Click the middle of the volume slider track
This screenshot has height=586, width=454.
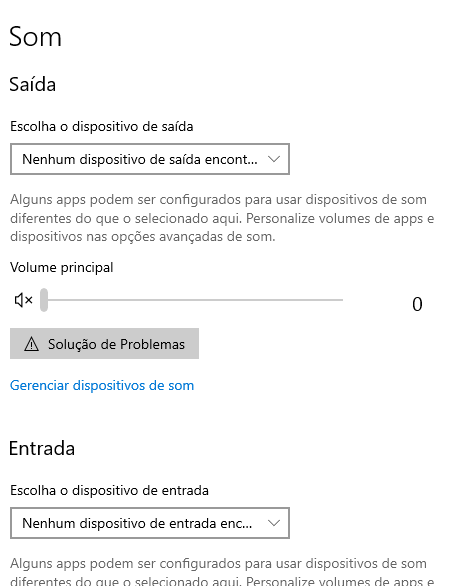click(192, 300)
